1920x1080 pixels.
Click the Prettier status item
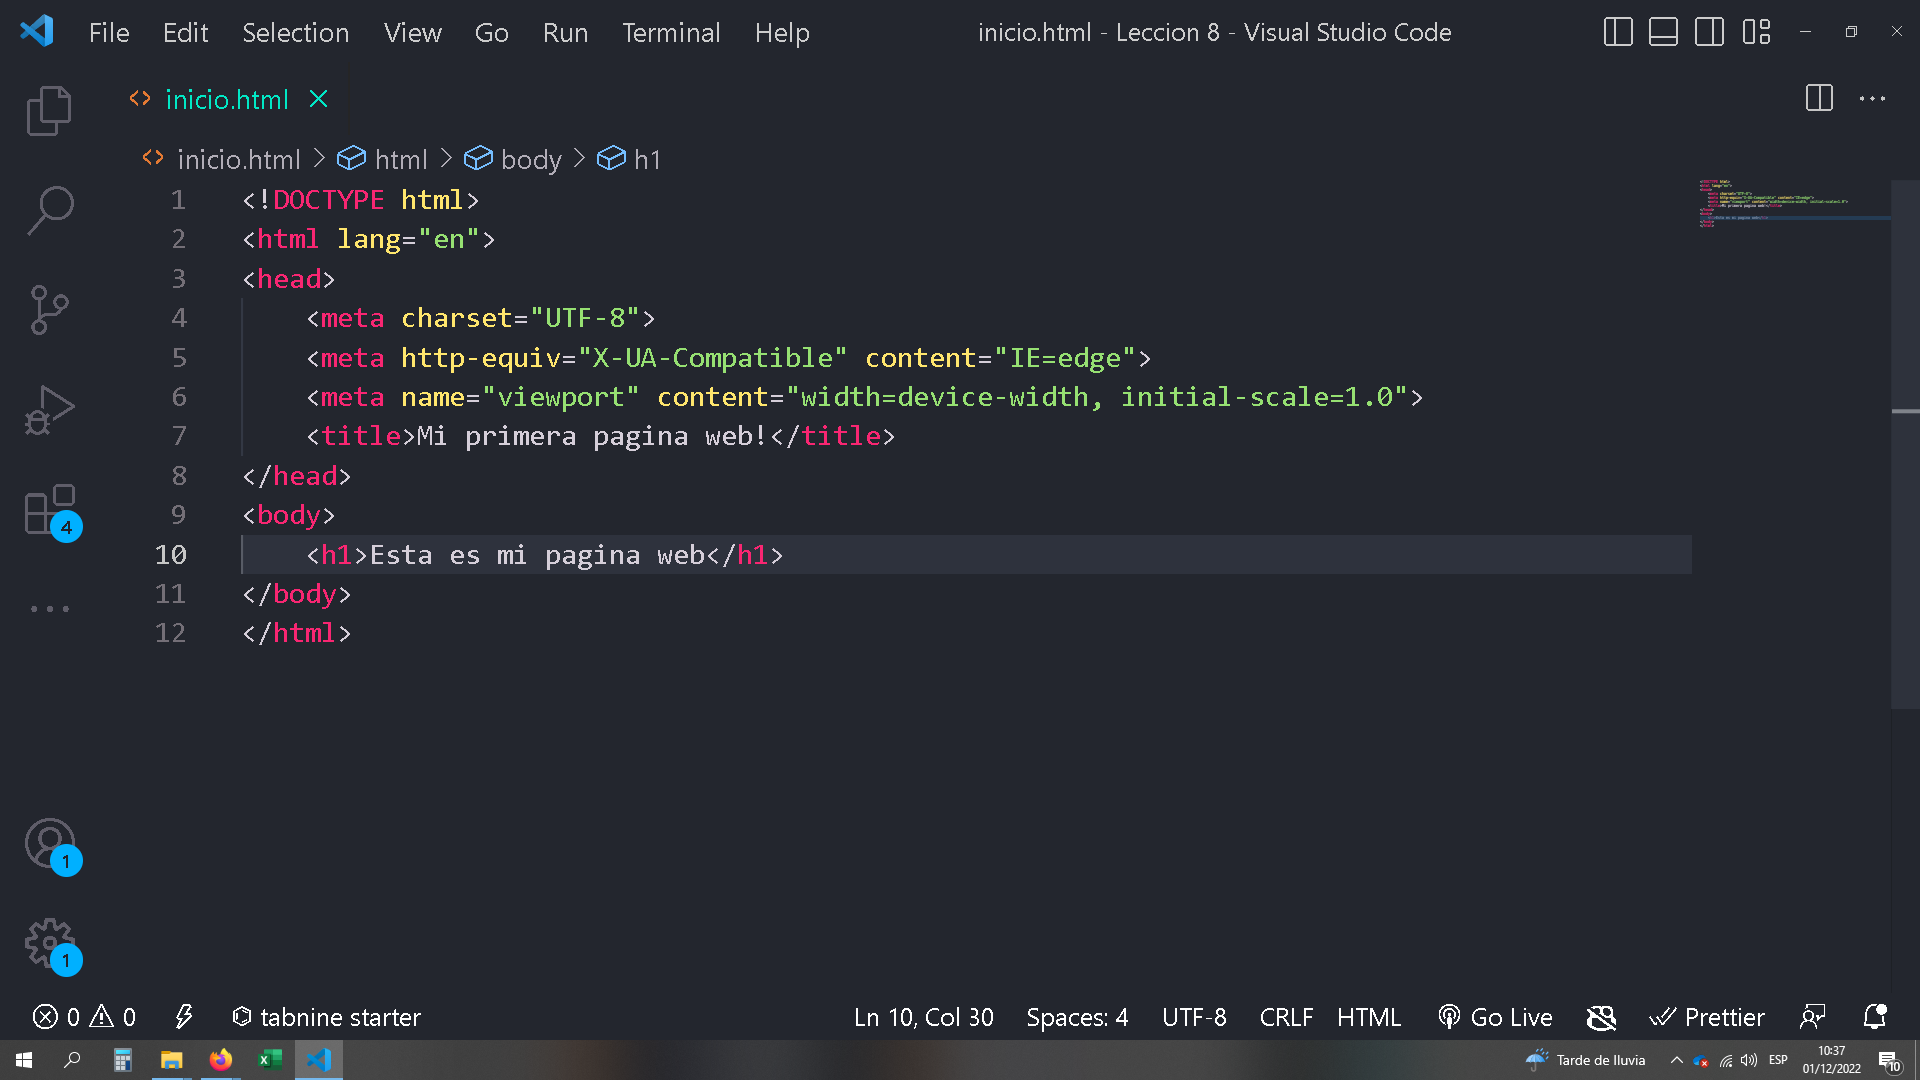[x=1707, y=1017]
